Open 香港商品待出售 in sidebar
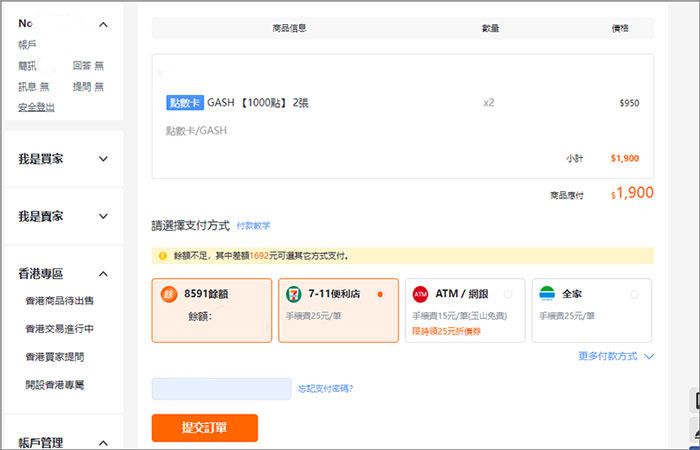The width and height of the screenshot is (700, 450). [x=59, y=300]
